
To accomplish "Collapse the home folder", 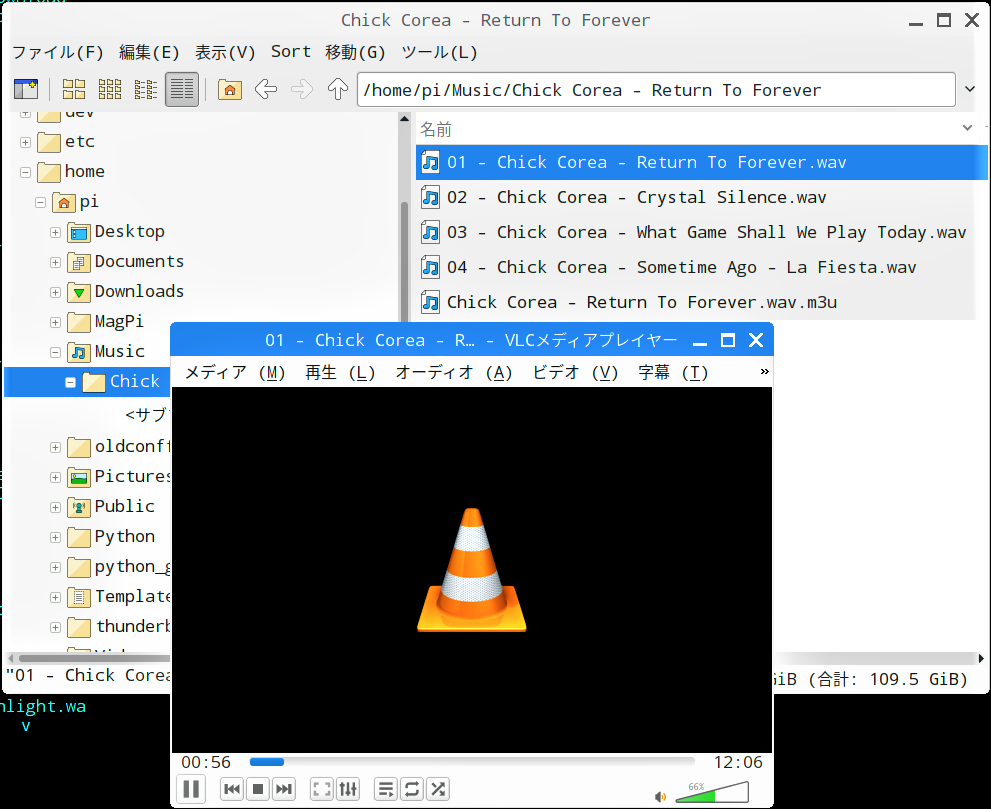I will (x=25, y=172).
